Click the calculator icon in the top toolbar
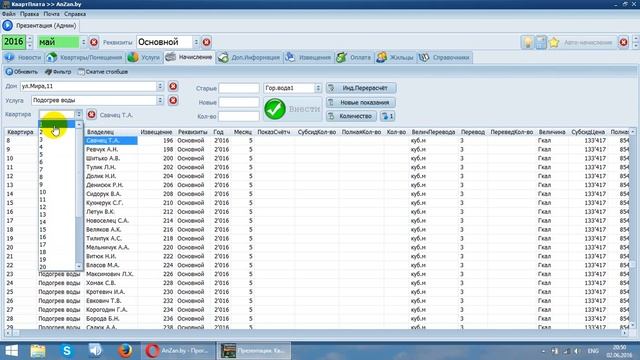Viewport: 640px width, 360px height. [x=541, y=42]
